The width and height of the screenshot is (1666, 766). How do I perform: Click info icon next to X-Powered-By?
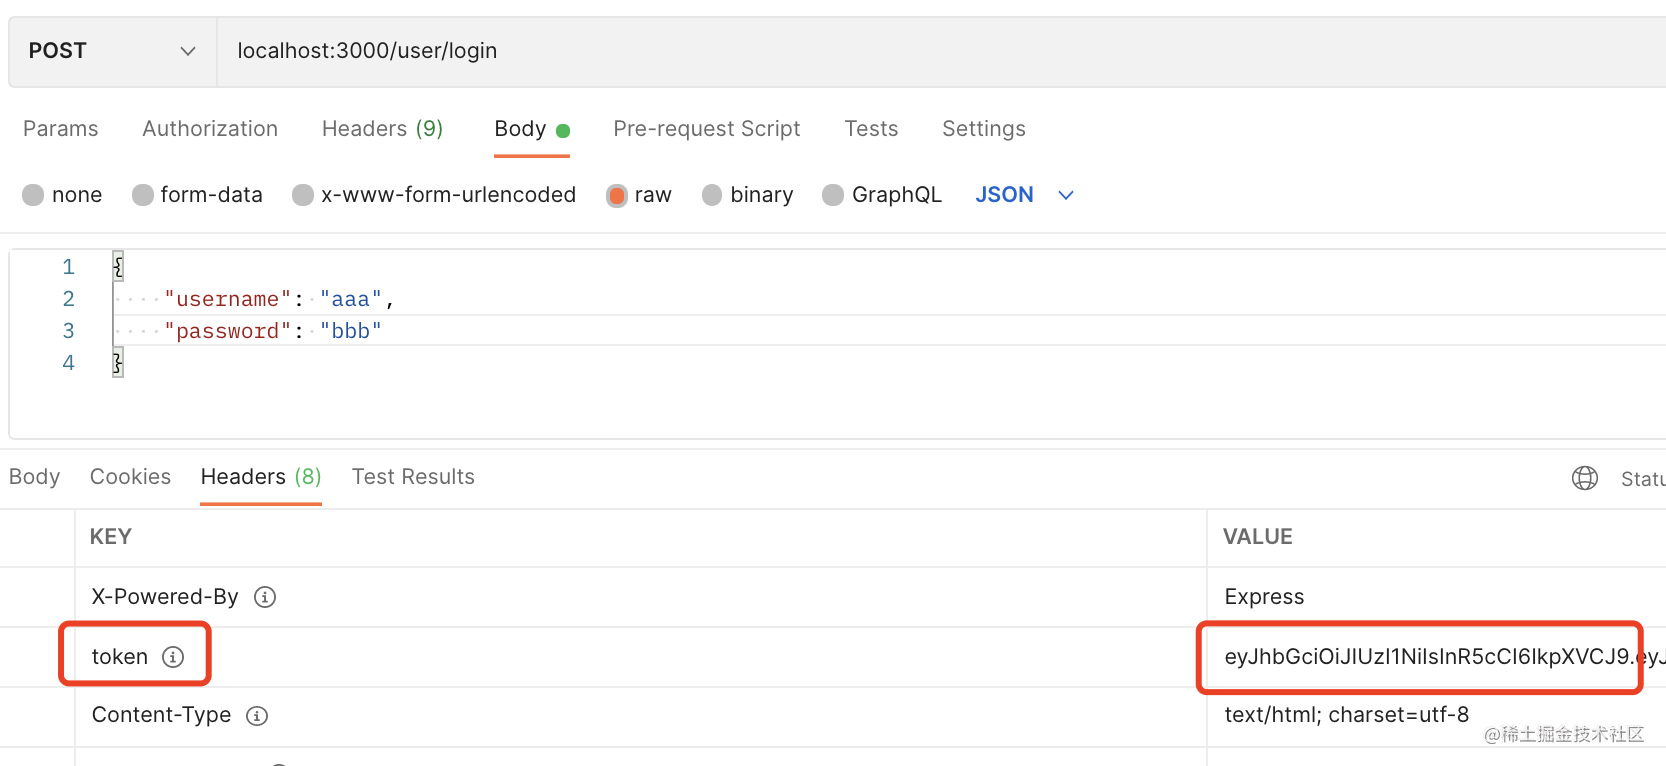click(x=265, y=597)
